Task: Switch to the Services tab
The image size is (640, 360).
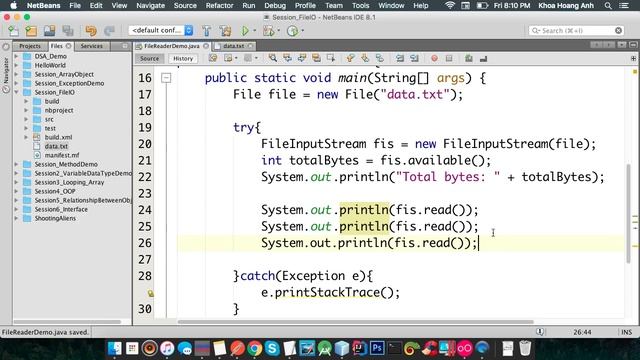Action: [x=91, y=46]
